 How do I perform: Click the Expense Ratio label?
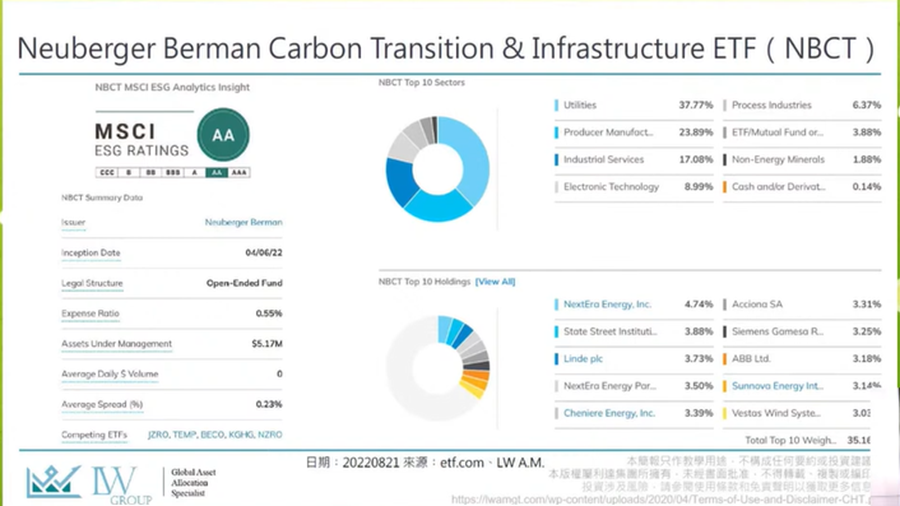tap(90, 314)
